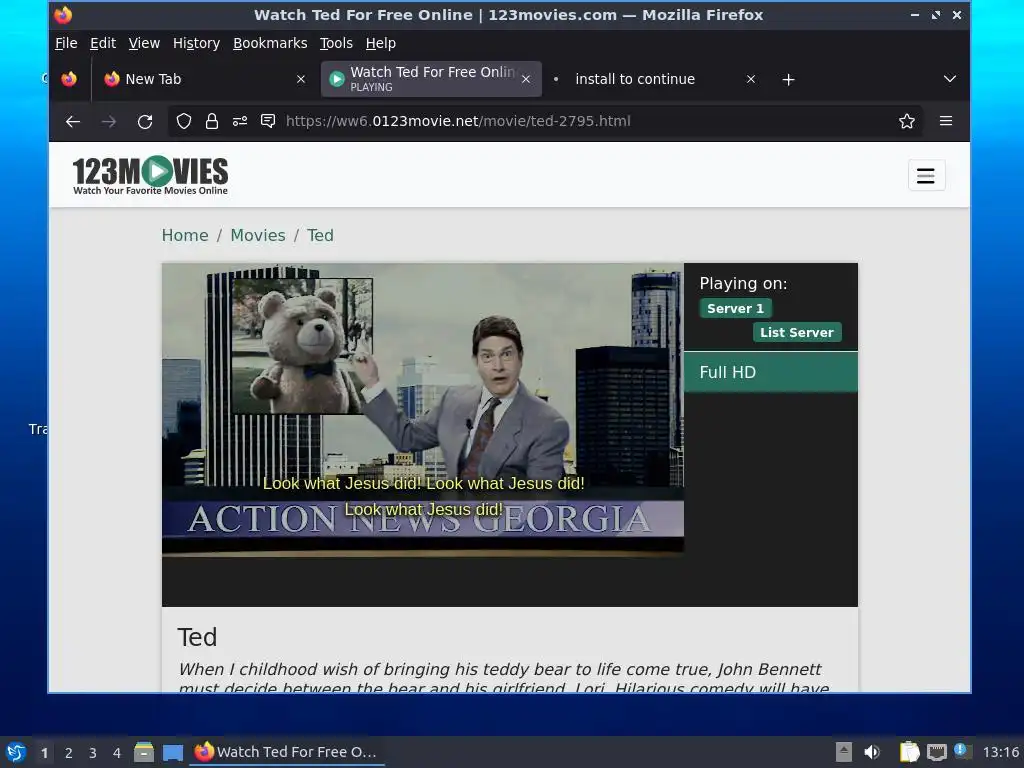1024x768 pixels.
Task: Maximize the Firefox window
Action: point(936,15)
